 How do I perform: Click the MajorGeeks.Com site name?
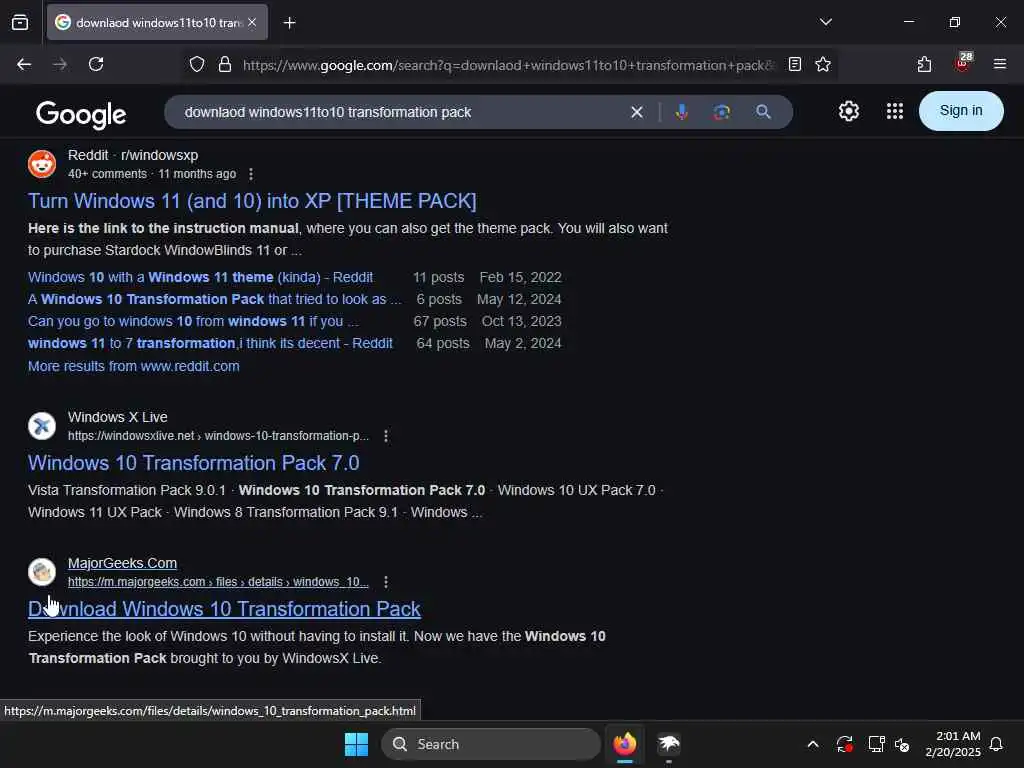tap(122, 564)
